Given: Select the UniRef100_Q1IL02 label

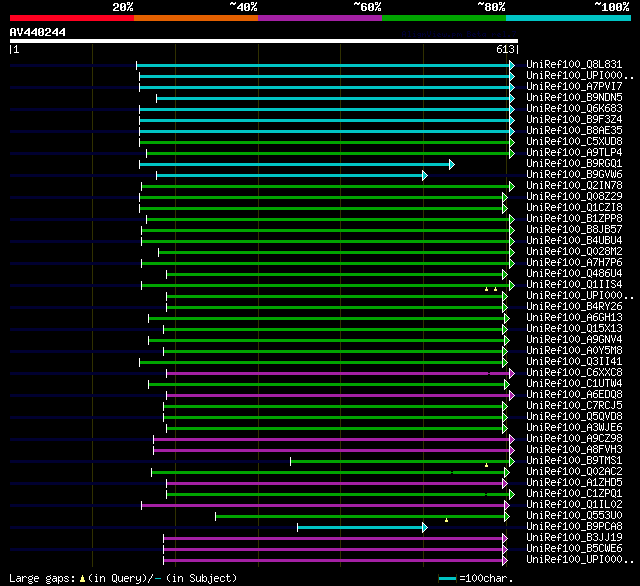Looking at the screenshot, I should (574, 505).
